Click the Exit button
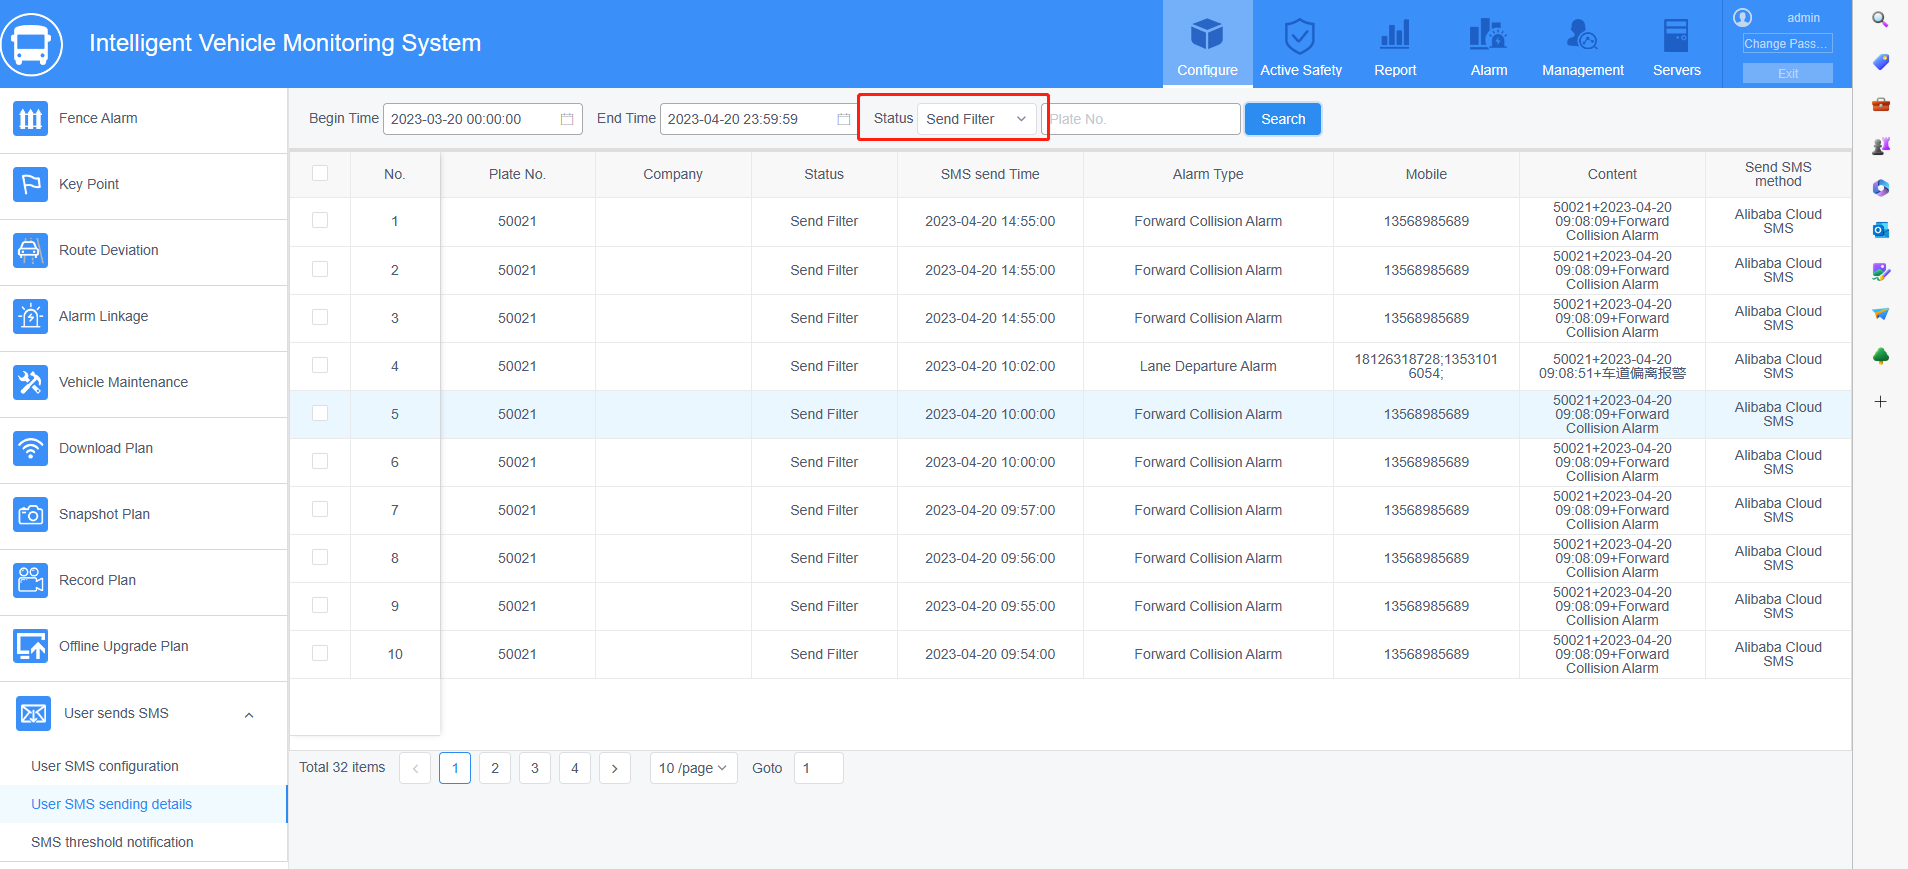Screen dimensions: 1908x869 click(1788, 73)
